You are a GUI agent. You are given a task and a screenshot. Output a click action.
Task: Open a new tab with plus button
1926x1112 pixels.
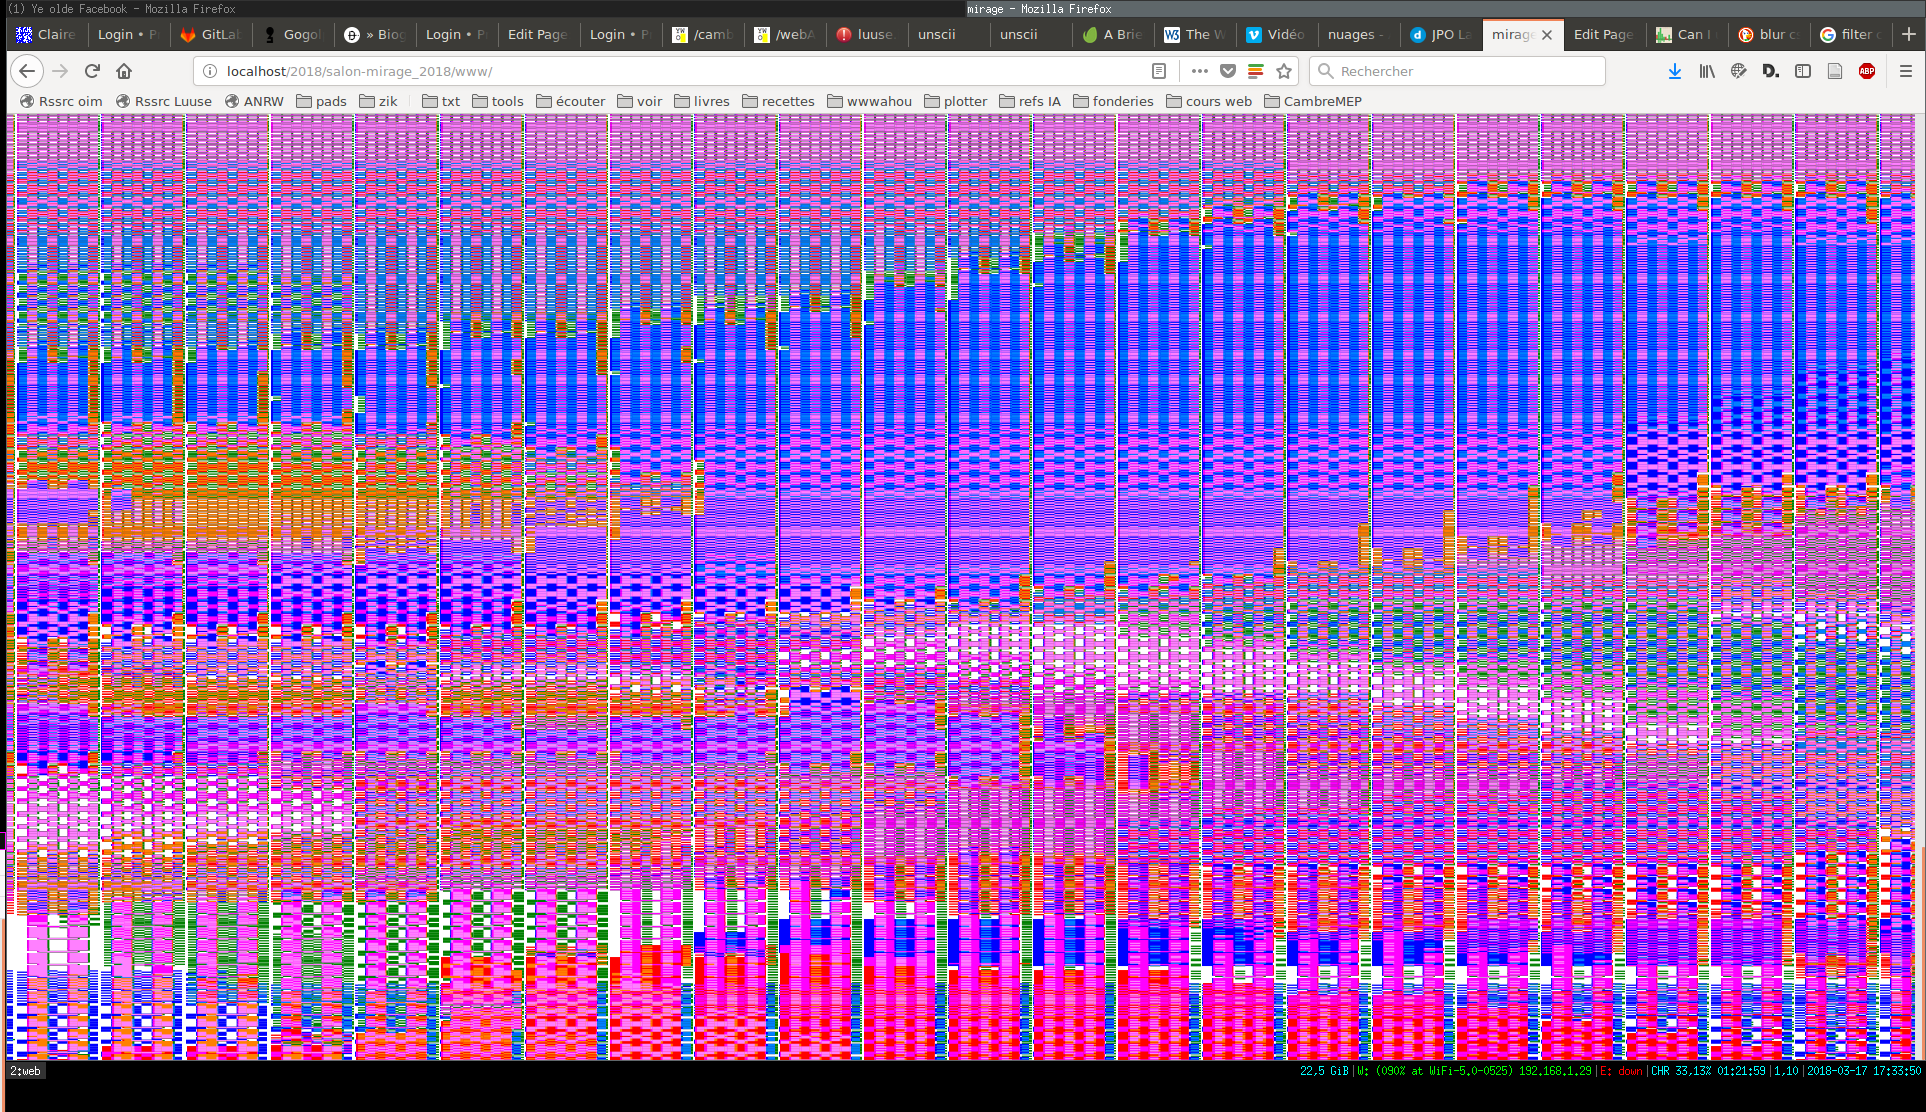point(1908,34)
